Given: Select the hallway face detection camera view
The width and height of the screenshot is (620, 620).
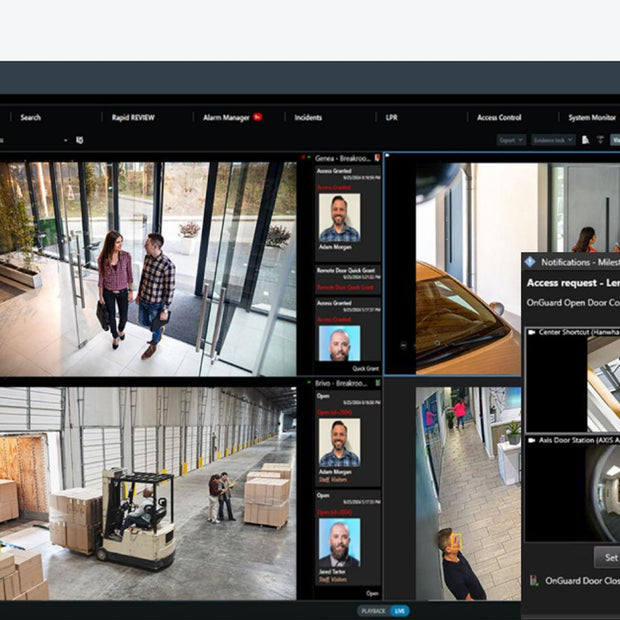Looking at the screenshot, I should coord(468,493).
